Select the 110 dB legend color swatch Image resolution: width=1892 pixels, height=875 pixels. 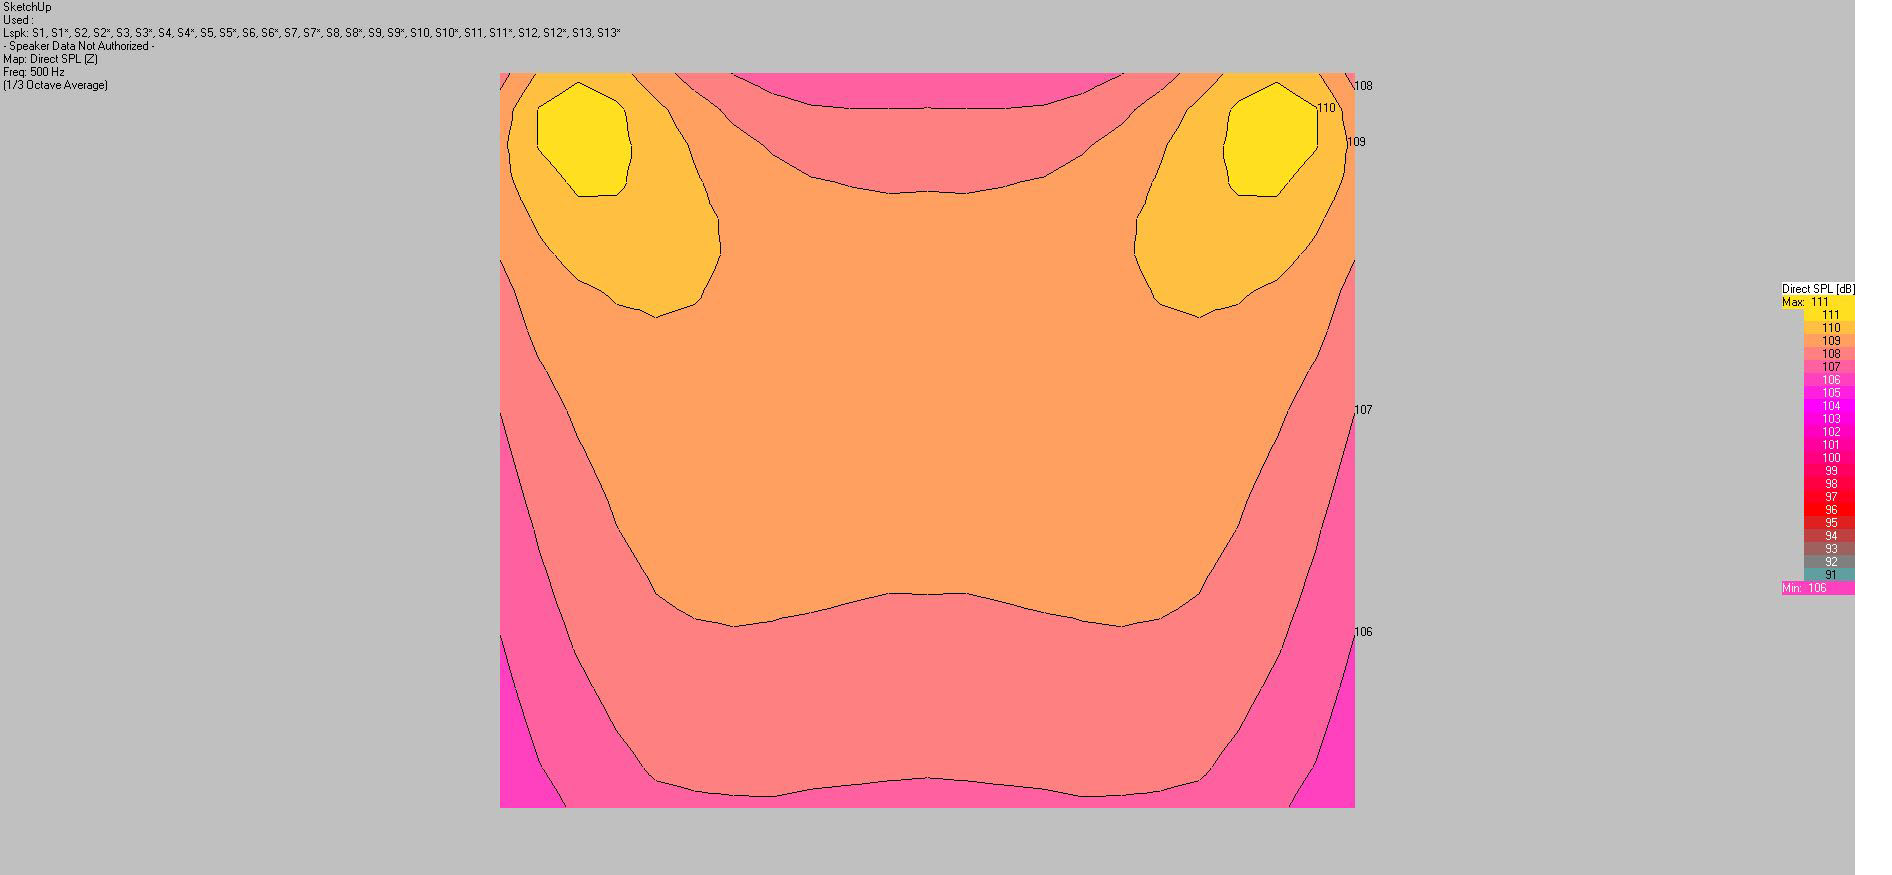pos(1829,328)
